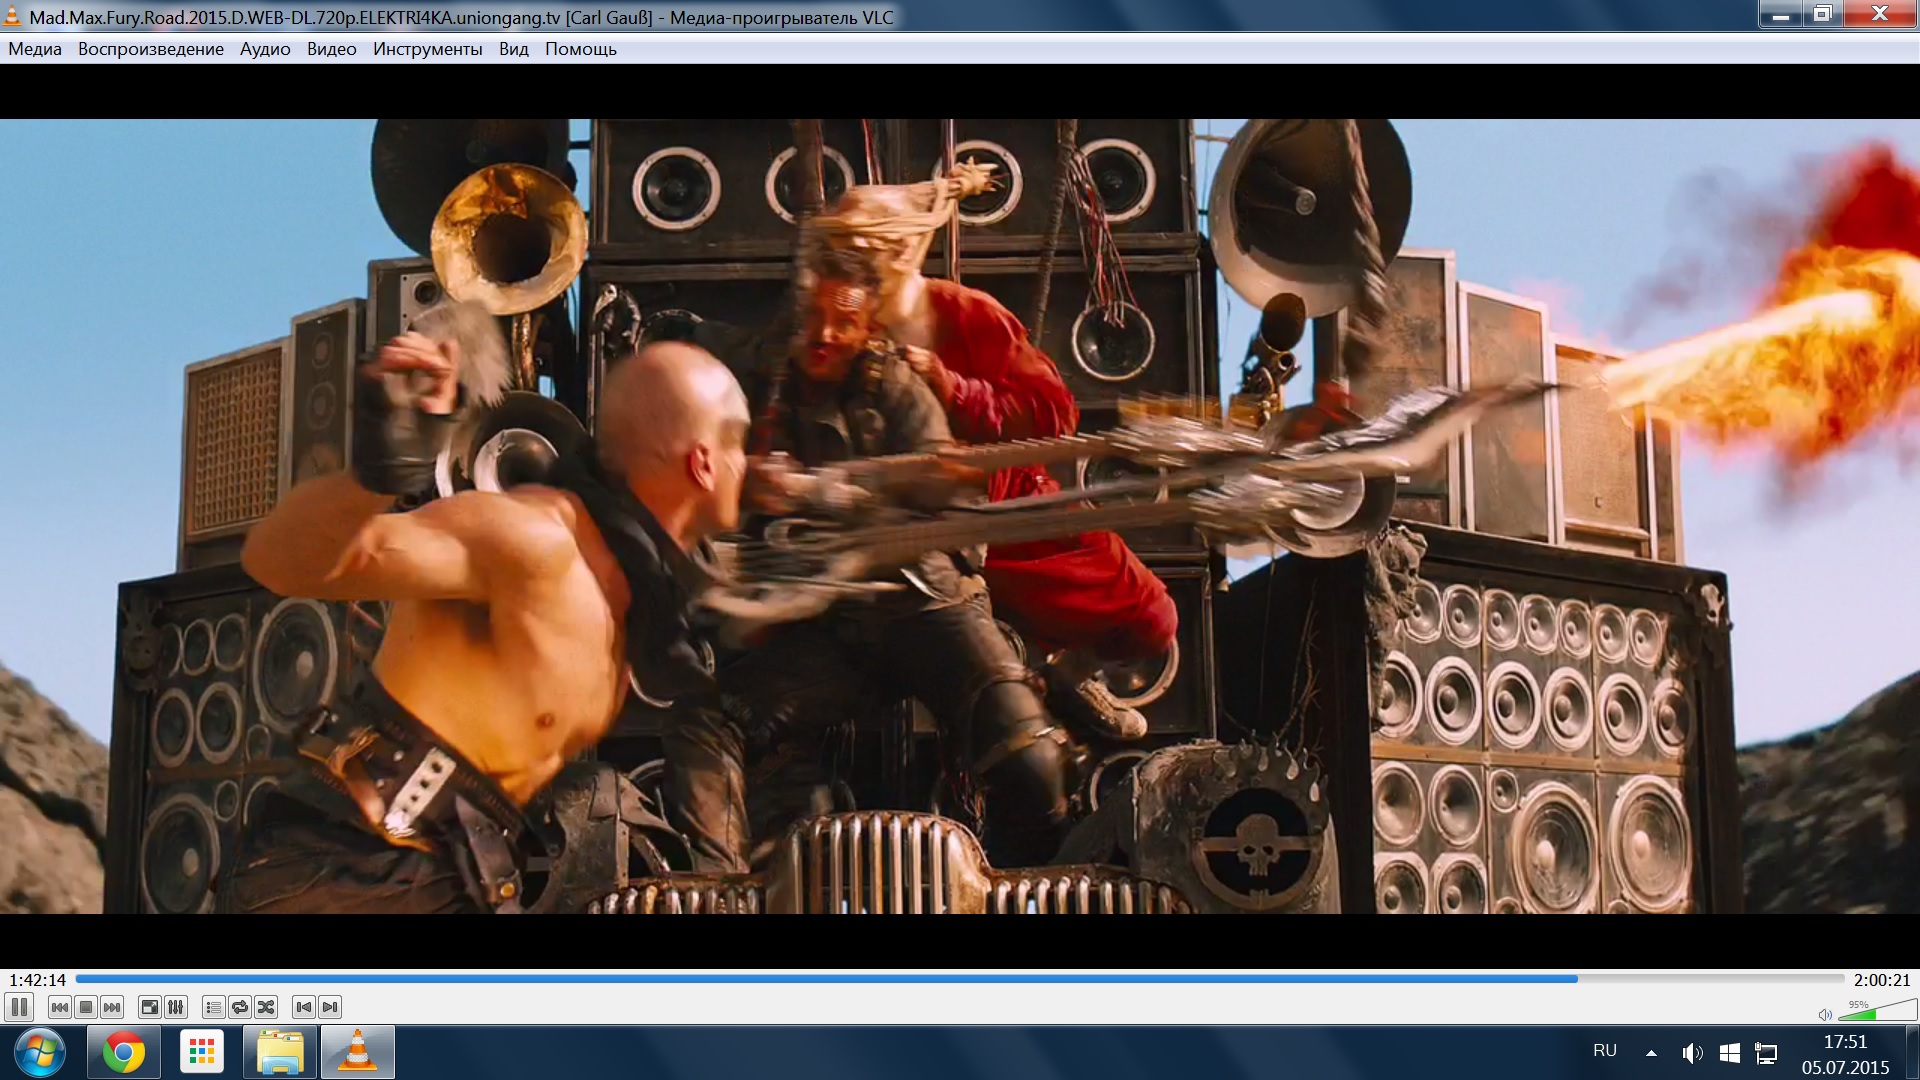1920x1080 pixels.
Task: Toggle shuffle random playback
Action: coord(266,1007)
